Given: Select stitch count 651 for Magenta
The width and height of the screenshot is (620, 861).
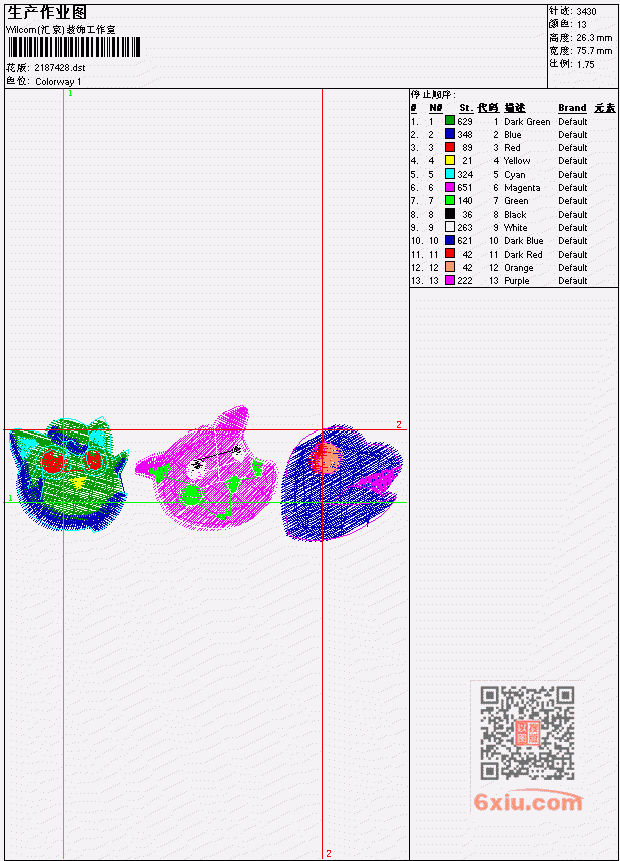Looking at the screenshot, I should point(465,188).
